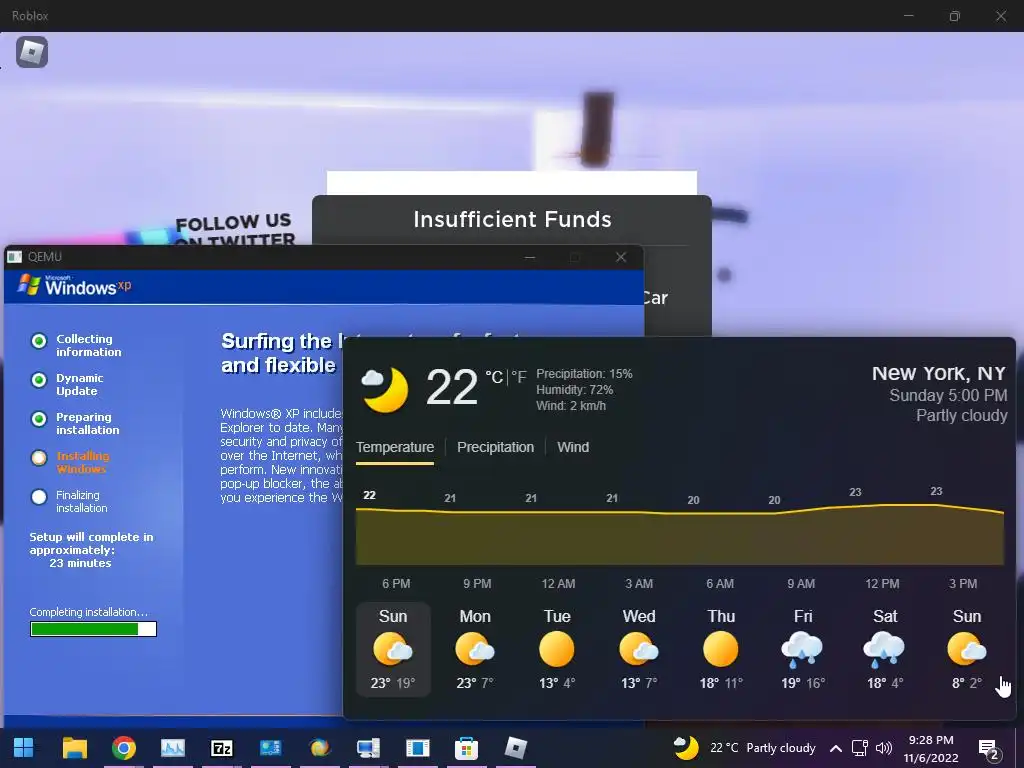Image resolution: width=1024 pixels, height=768 pixels.
Task: Click the 22 °C Partly cloudy taskbar widget
Action: (x=744, y=748)
